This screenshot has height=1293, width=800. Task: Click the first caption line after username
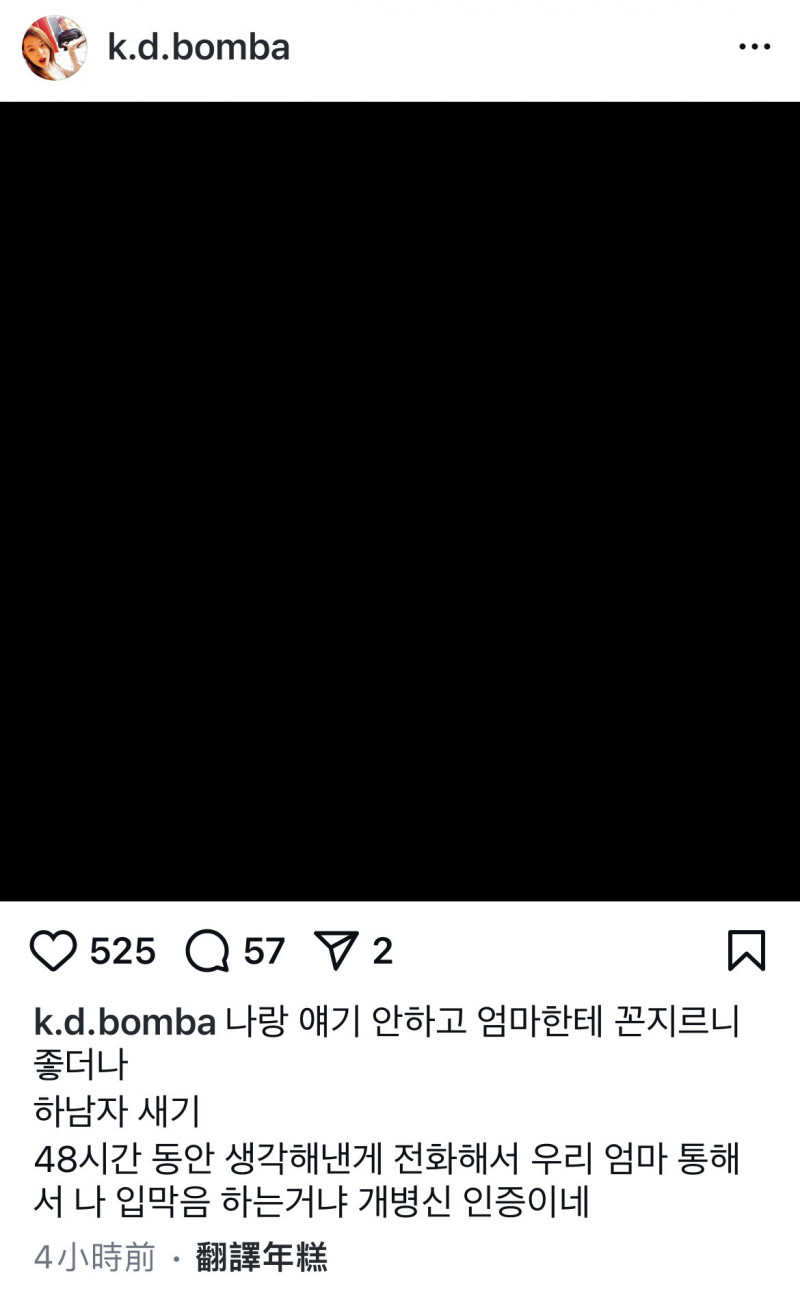pos(482,1022)
